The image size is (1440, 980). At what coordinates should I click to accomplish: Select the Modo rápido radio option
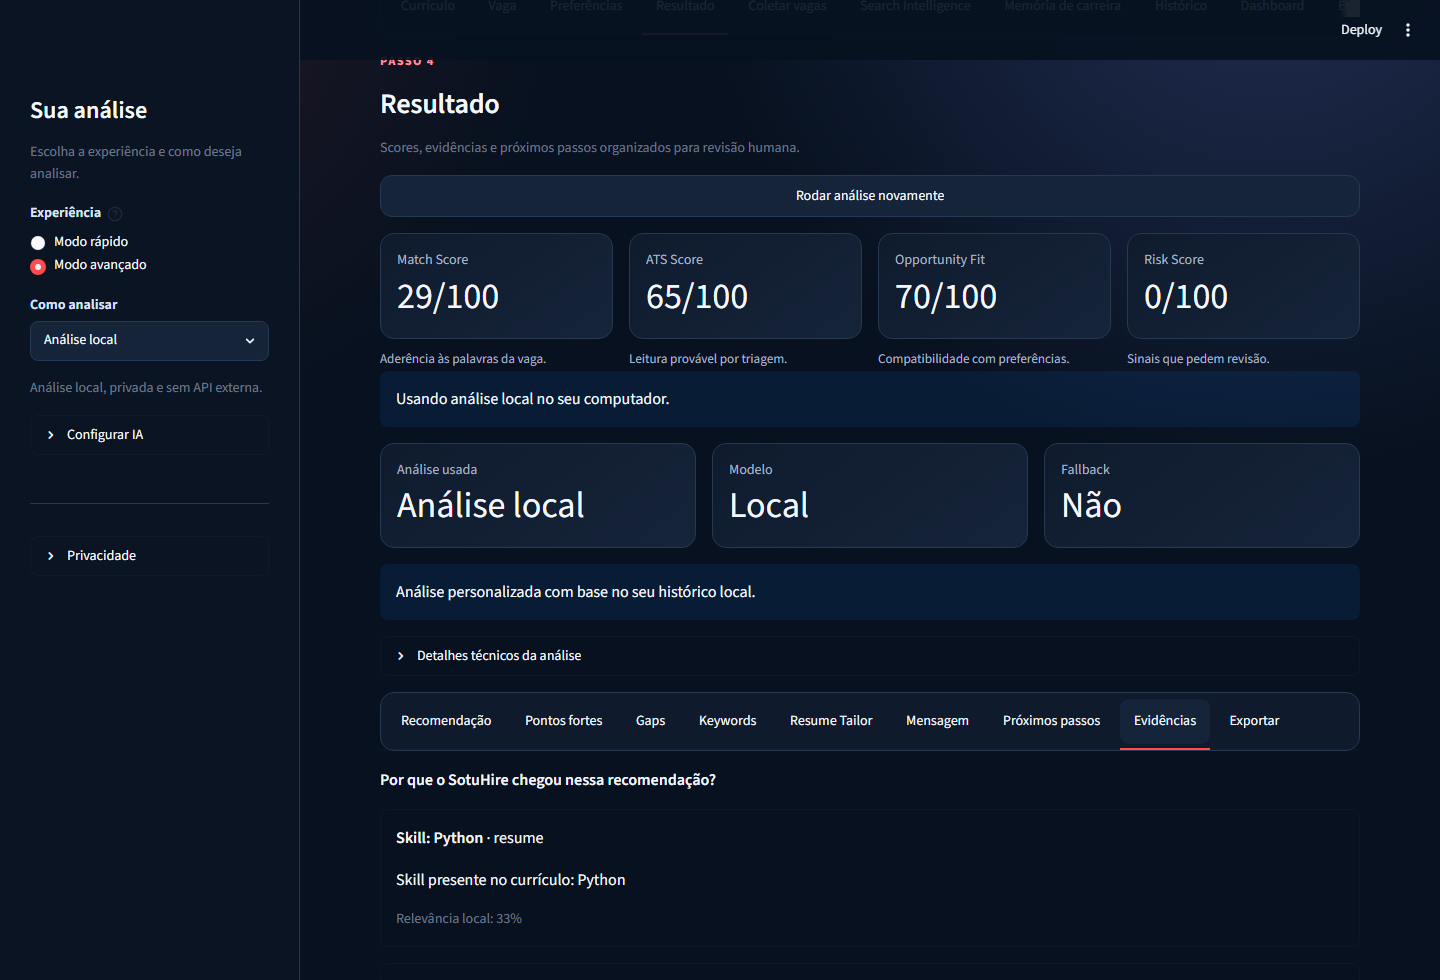(38, 242)
